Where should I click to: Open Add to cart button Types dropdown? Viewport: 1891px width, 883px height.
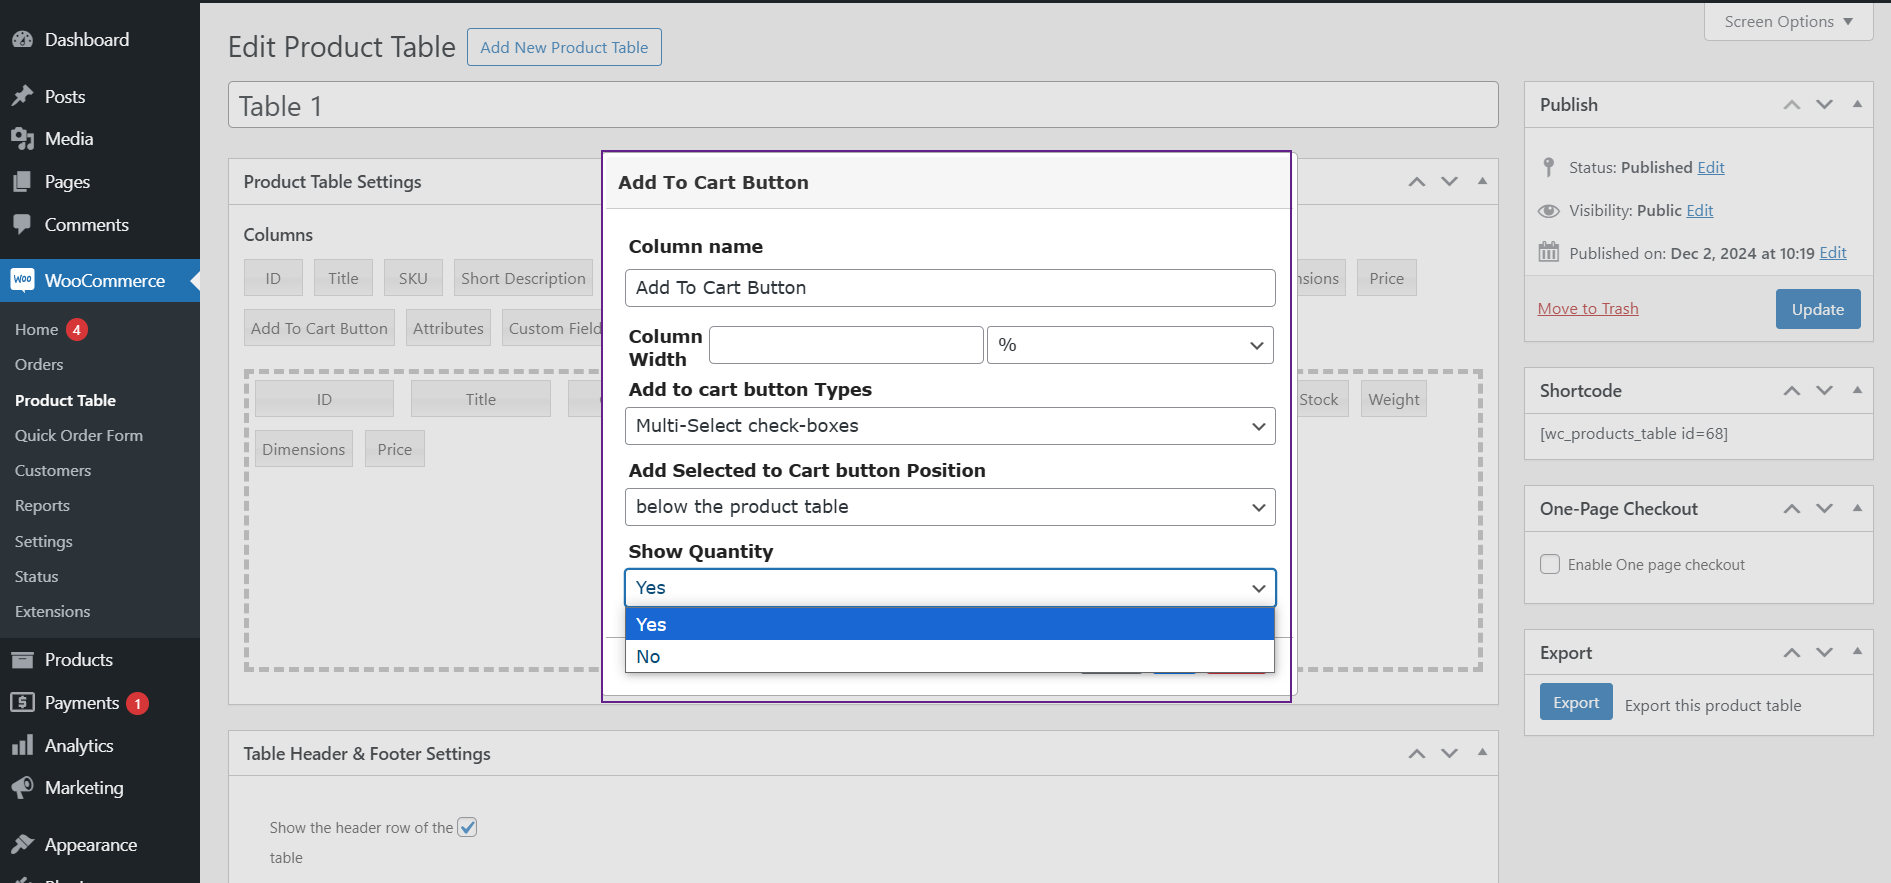tap(949, 426)
